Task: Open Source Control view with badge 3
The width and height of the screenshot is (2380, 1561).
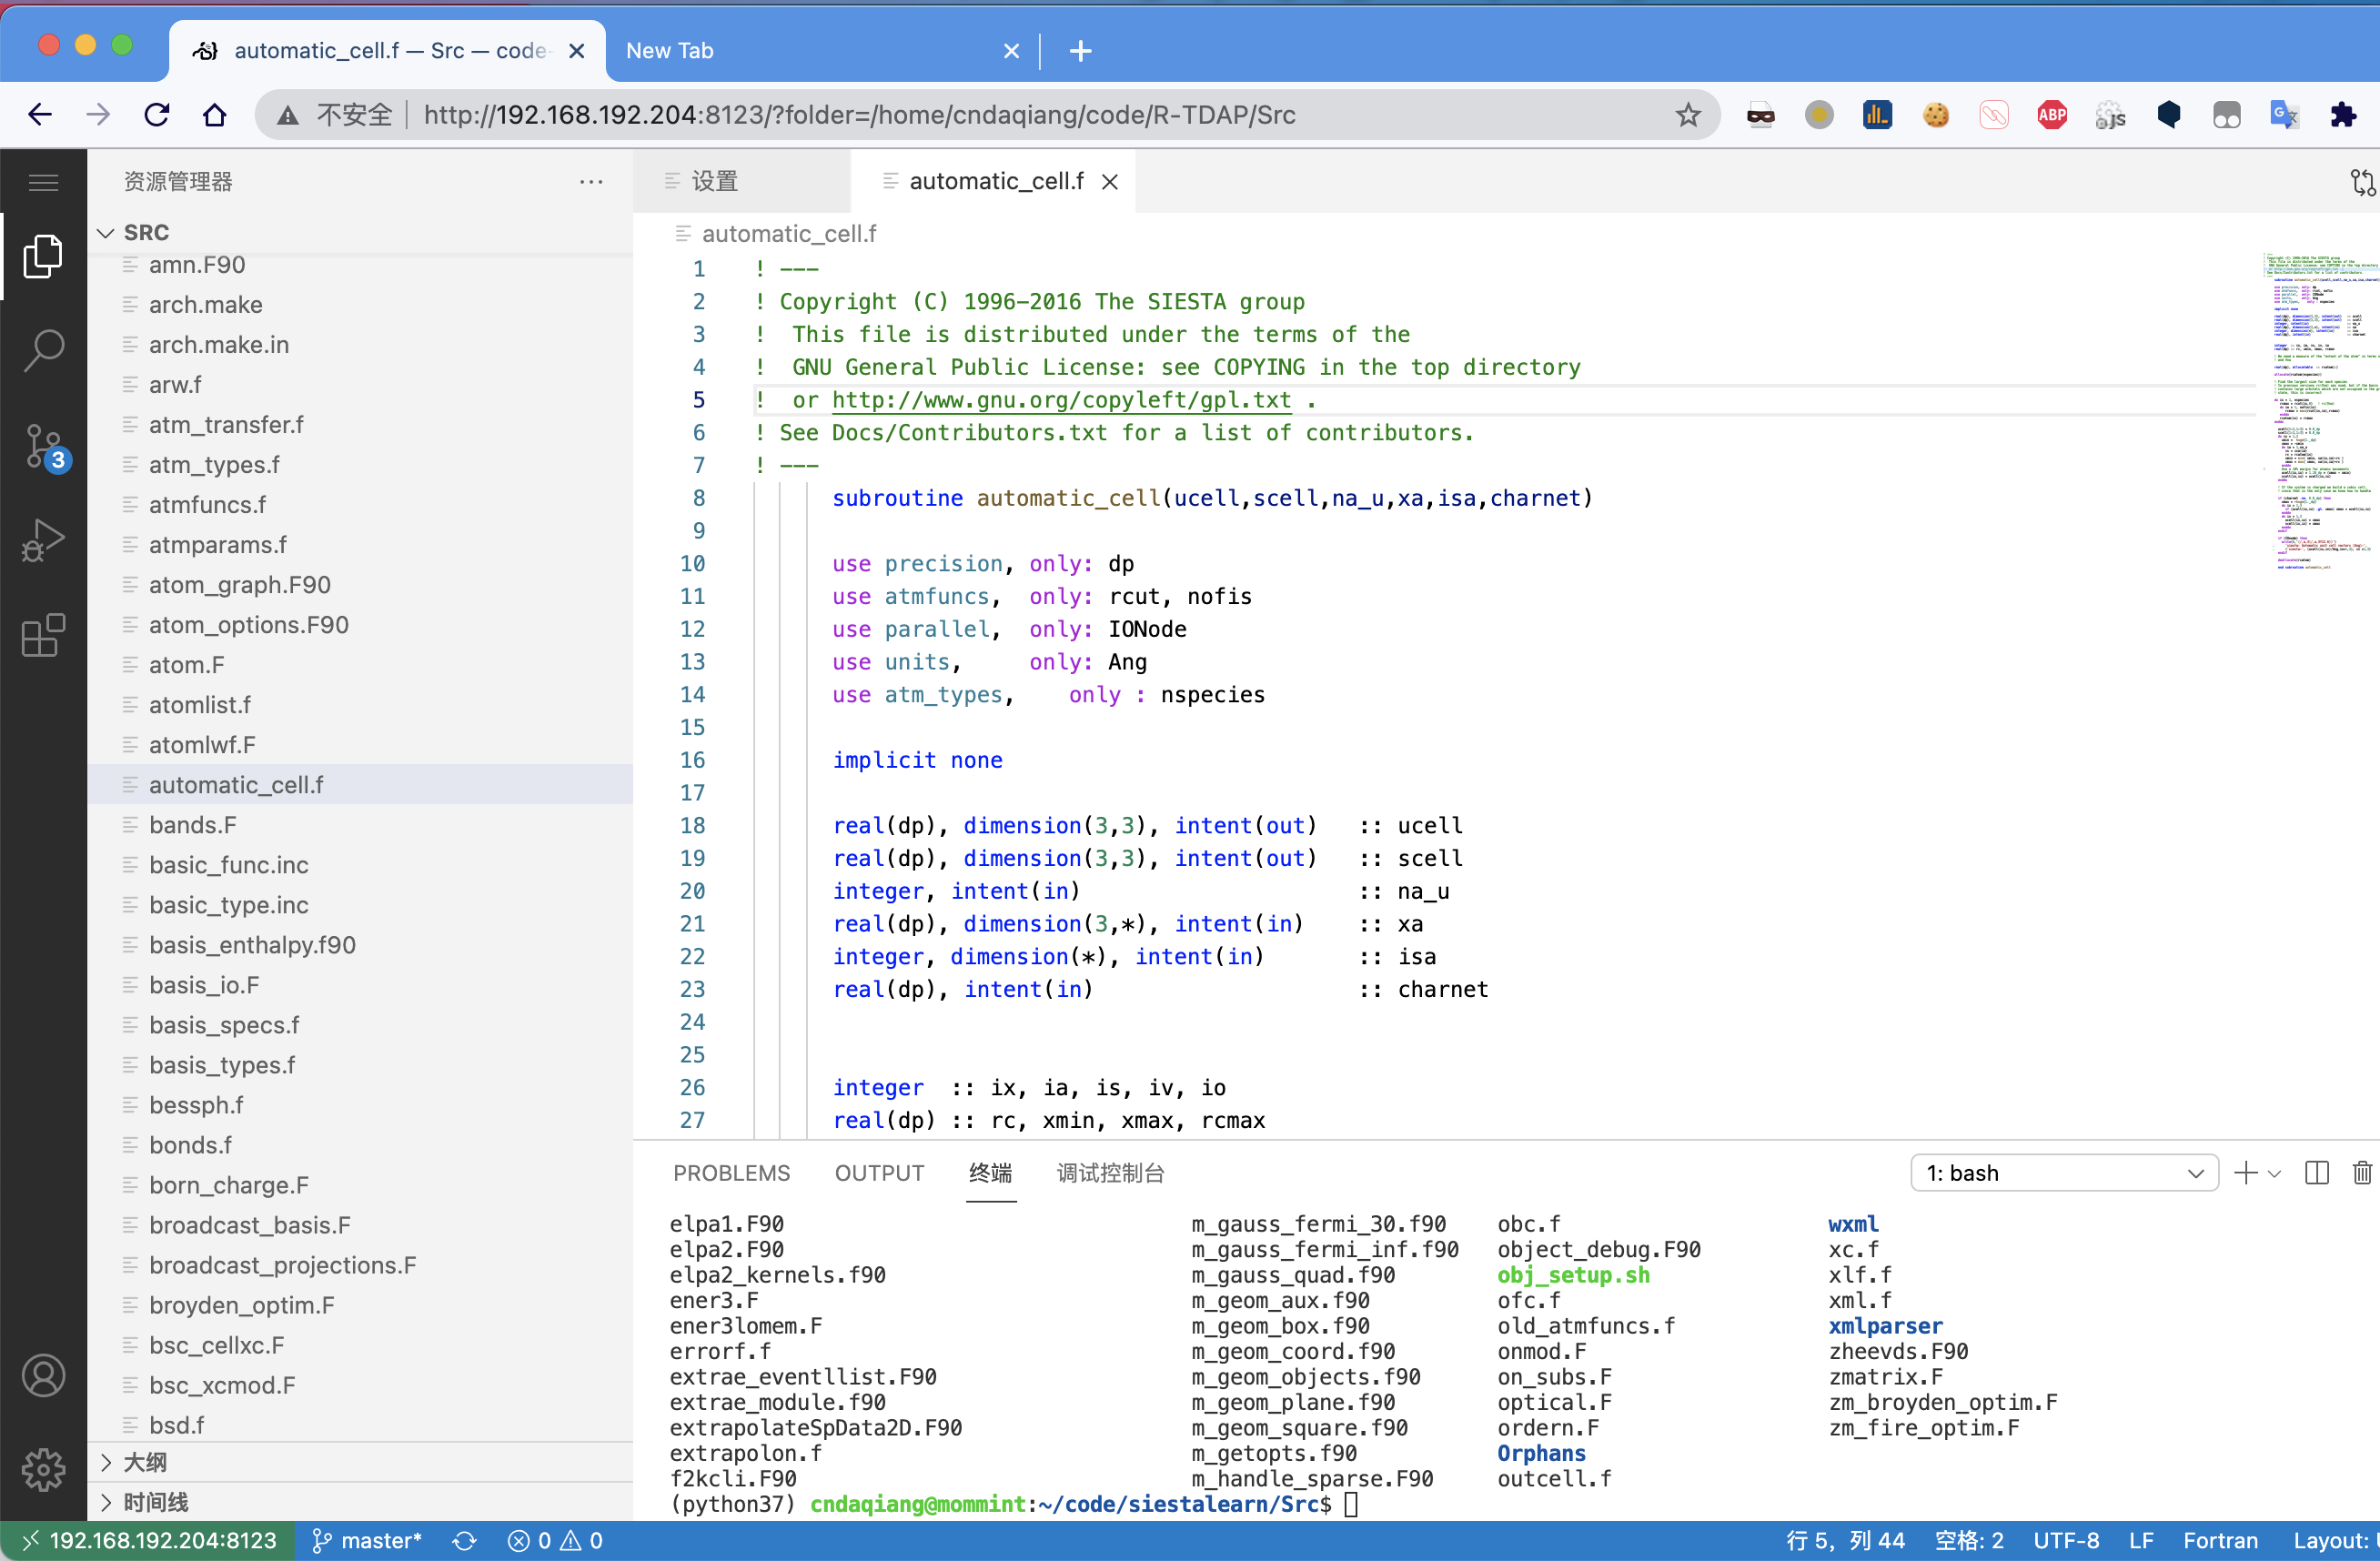Action: point(43,446)
